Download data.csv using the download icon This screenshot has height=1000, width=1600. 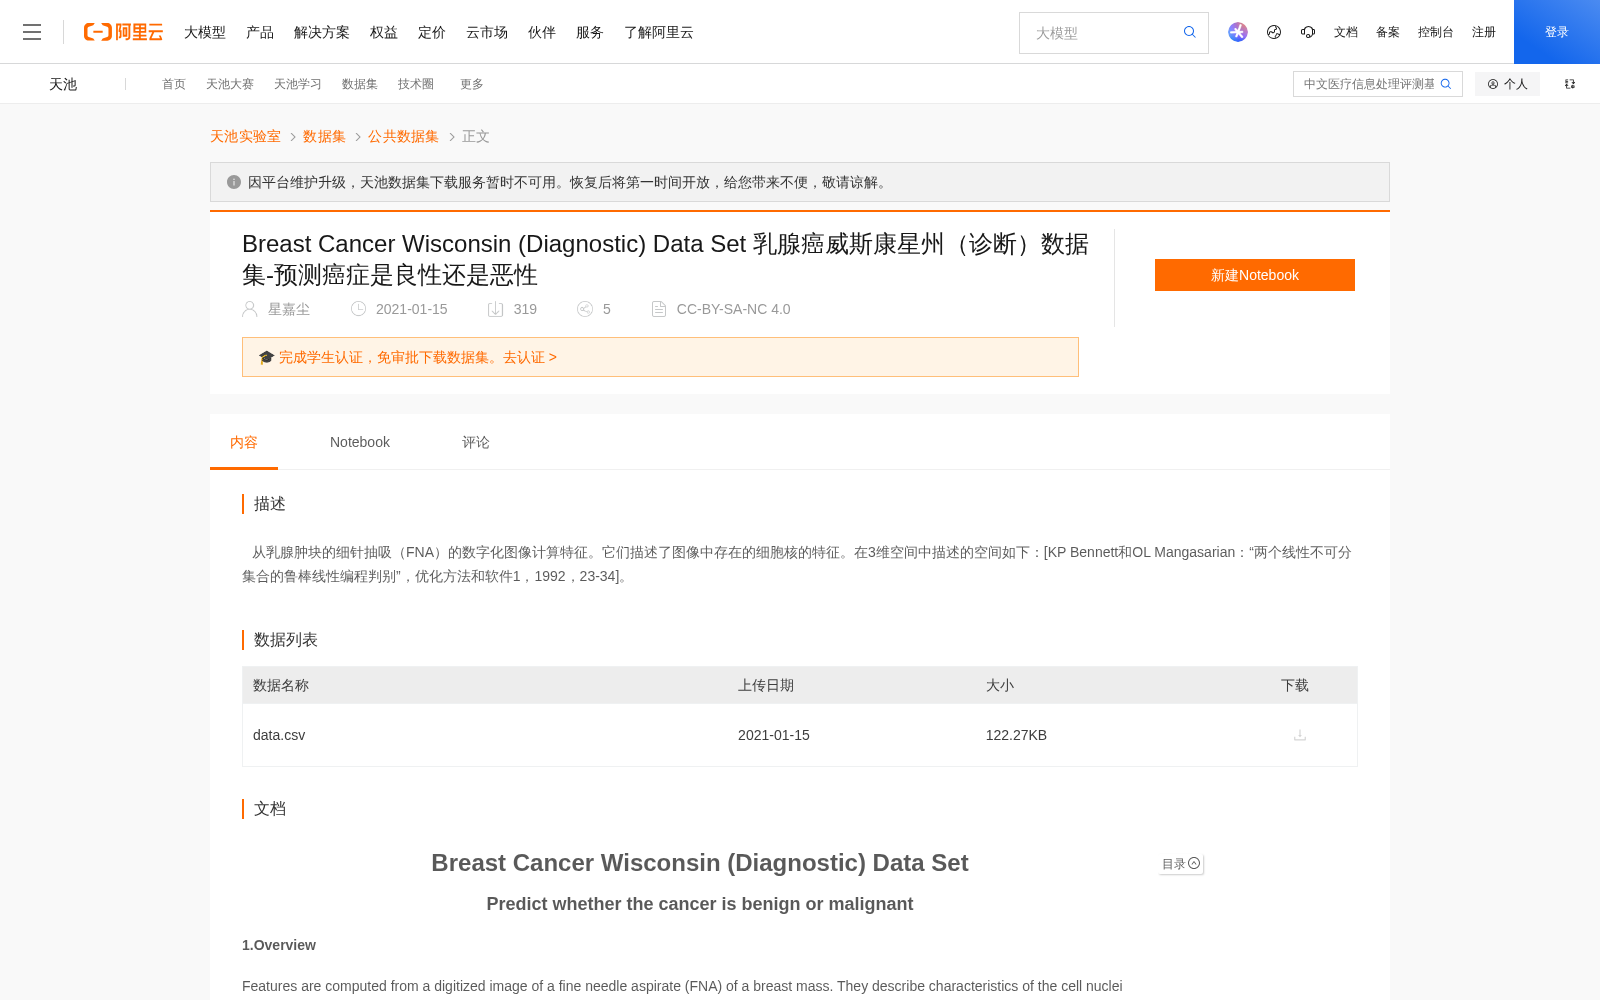tap(1300, 735)
